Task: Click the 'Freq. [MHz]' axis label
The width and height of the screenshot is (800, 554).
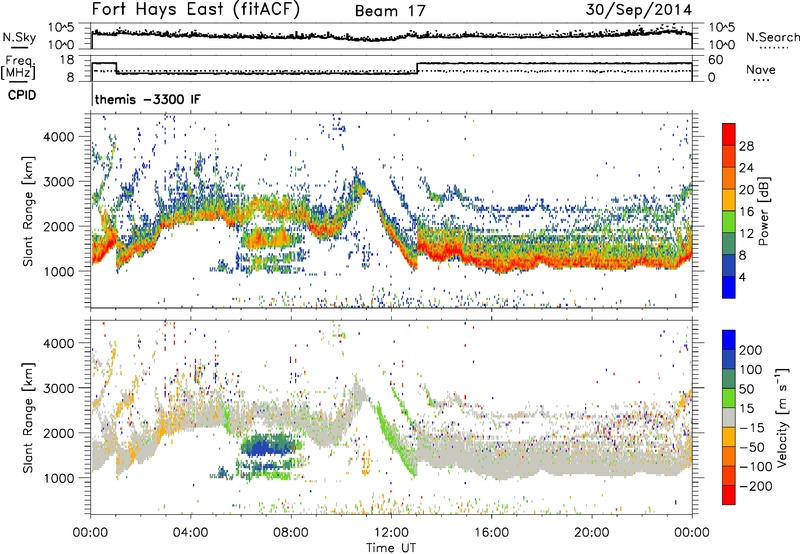Action: pyautogui.click(x=18, y=67)
